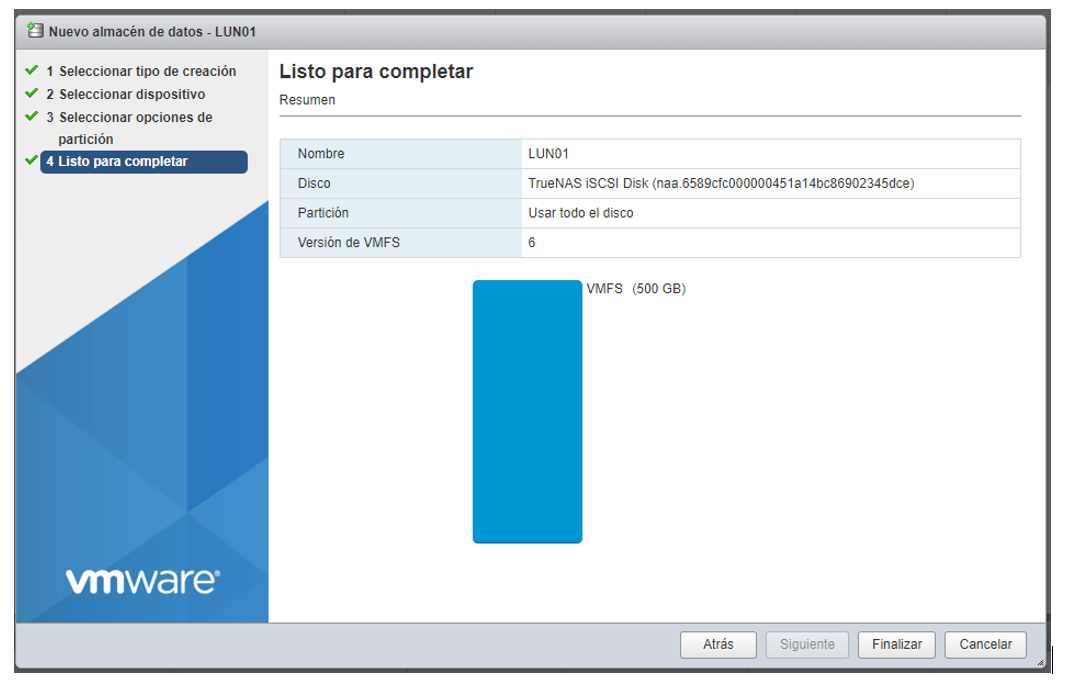
Task: Click the Resumen subtitle
Action: (307, 100)
